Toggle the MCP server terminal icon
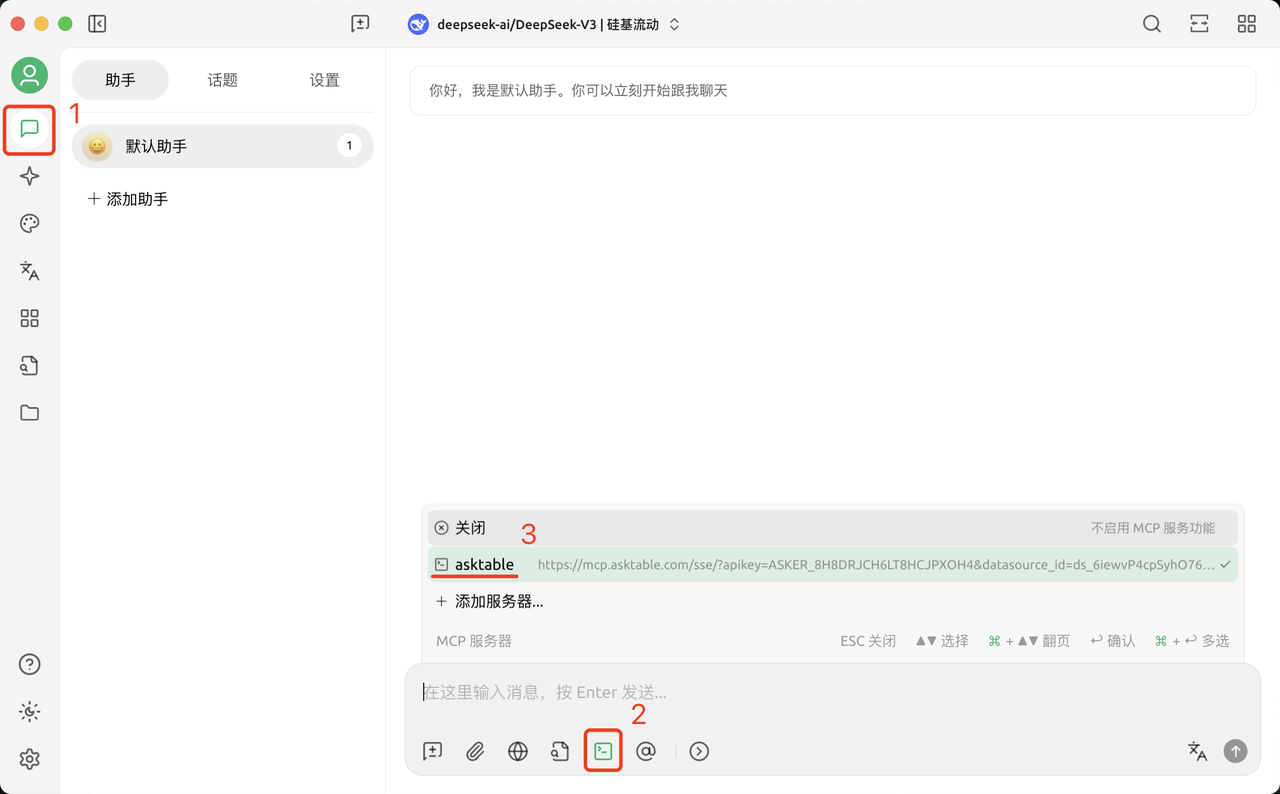This screenshot has height=794, width=1280. pyautogui.click(x=603, y=751)
